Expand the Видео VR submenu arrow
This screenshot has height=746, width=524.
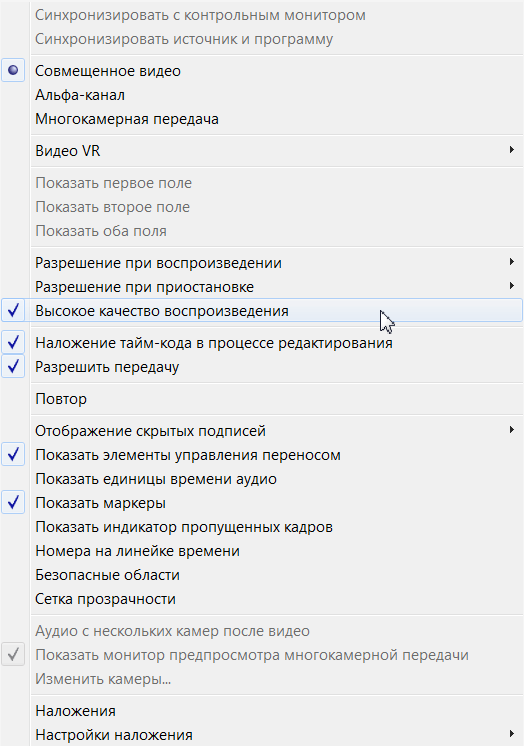click(x=512, y=150)
